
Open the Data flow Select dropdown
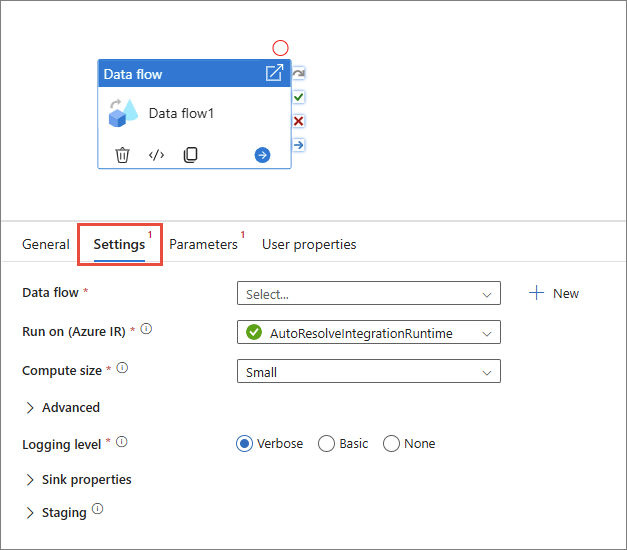point(369,294)
